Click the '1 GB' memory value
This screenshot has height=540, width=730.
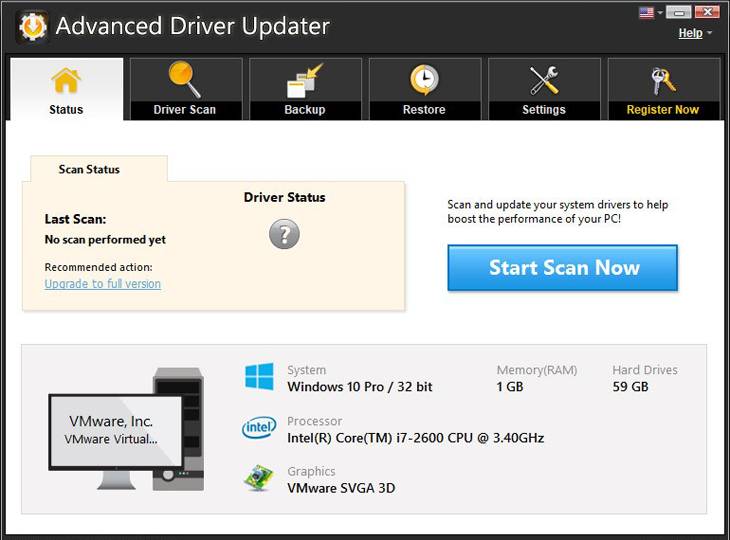510,387
